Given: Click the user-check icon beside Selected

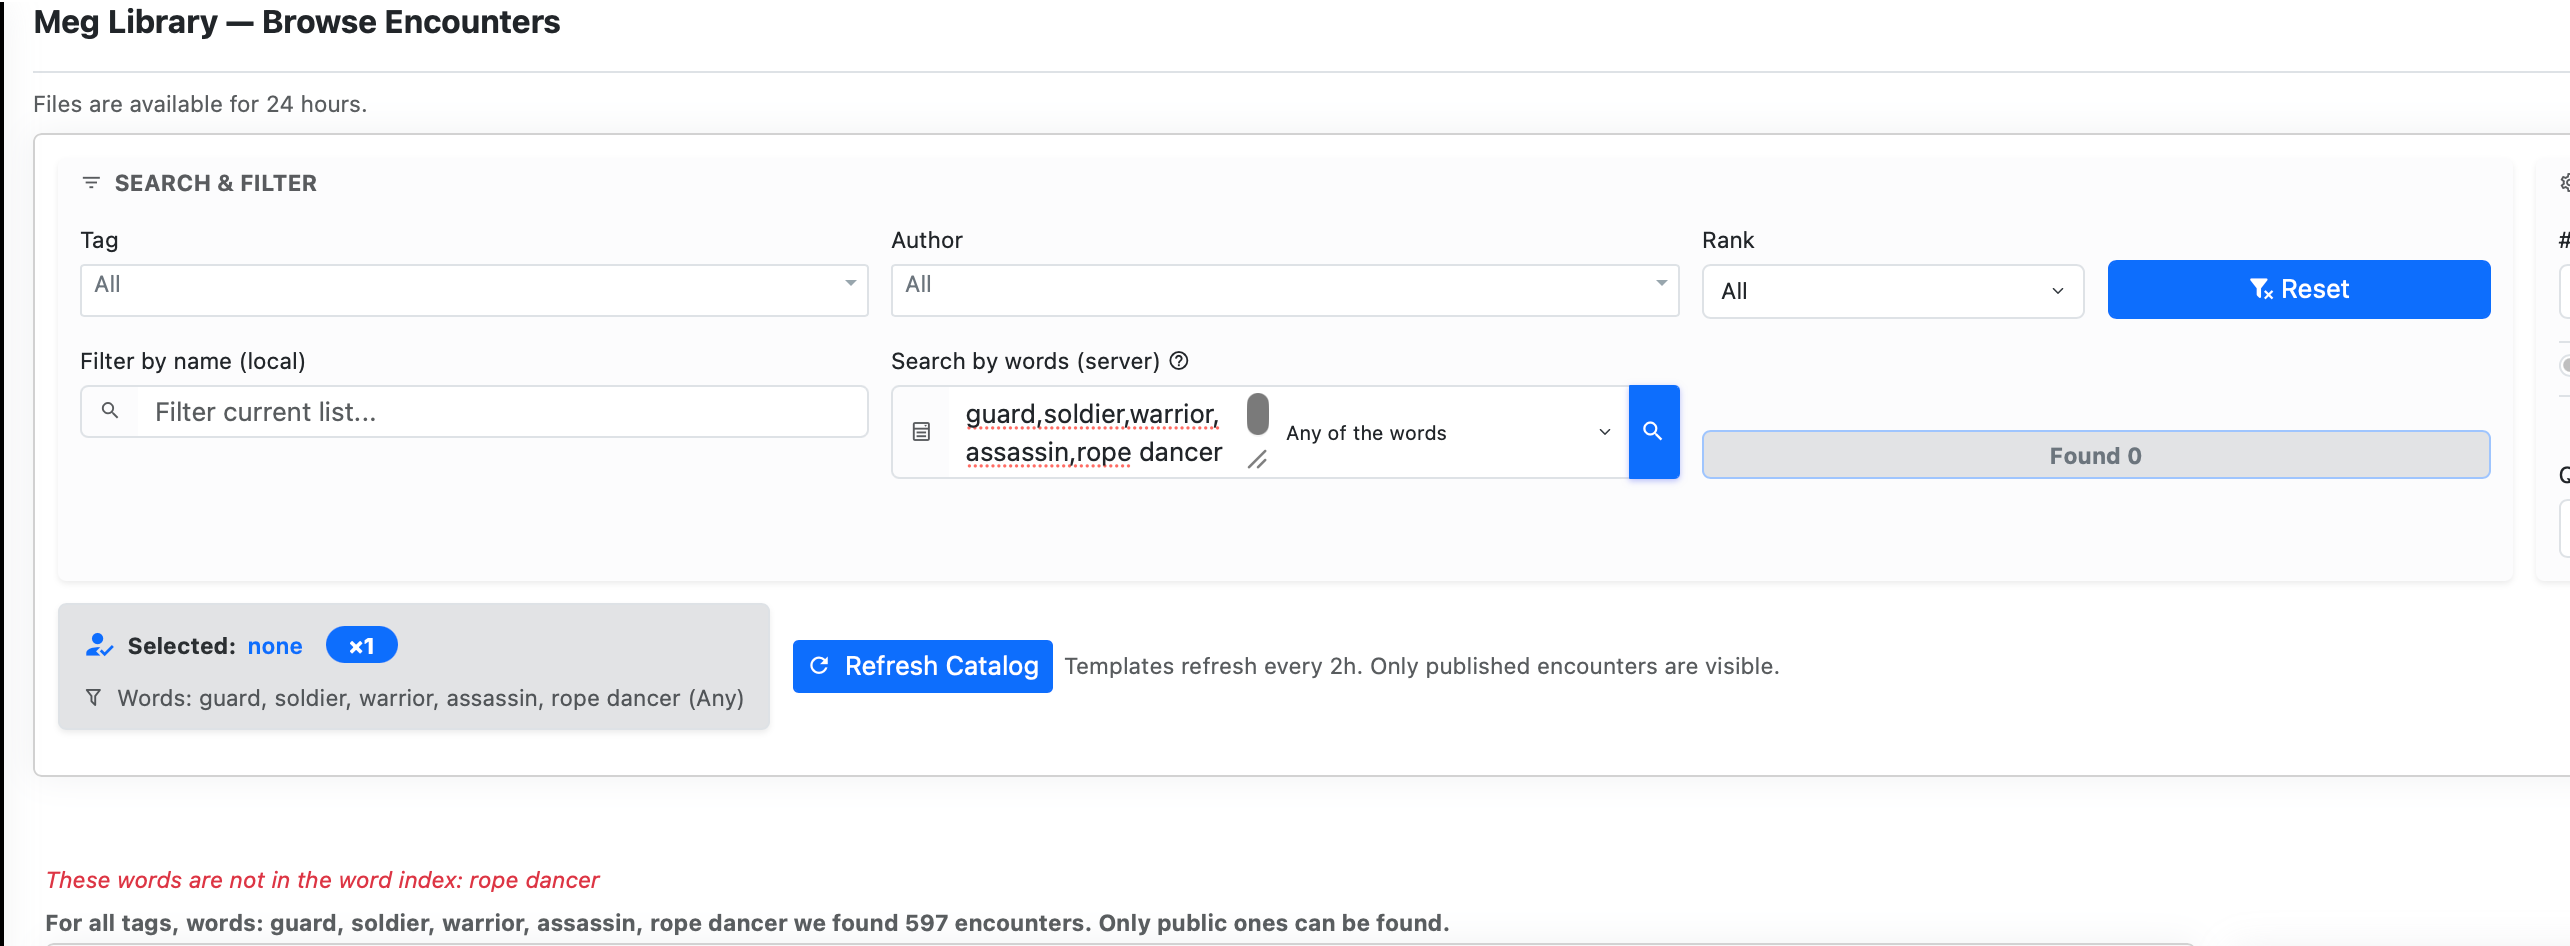Looking at the screenshot, I should pos(99,646).
